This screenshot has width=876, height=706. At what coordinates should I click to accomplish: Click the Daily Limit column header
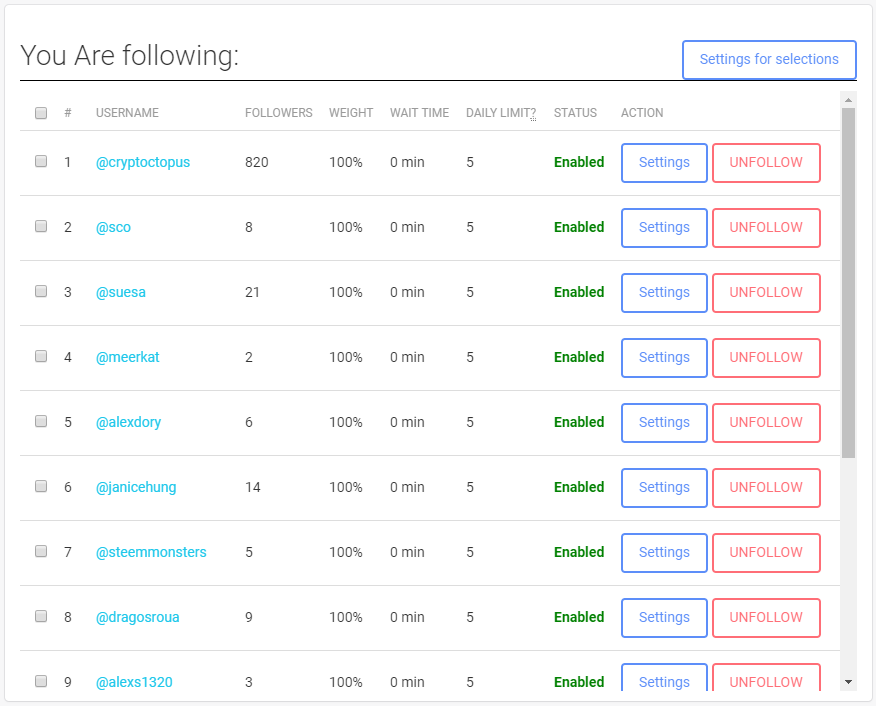[x=500, y=113]
